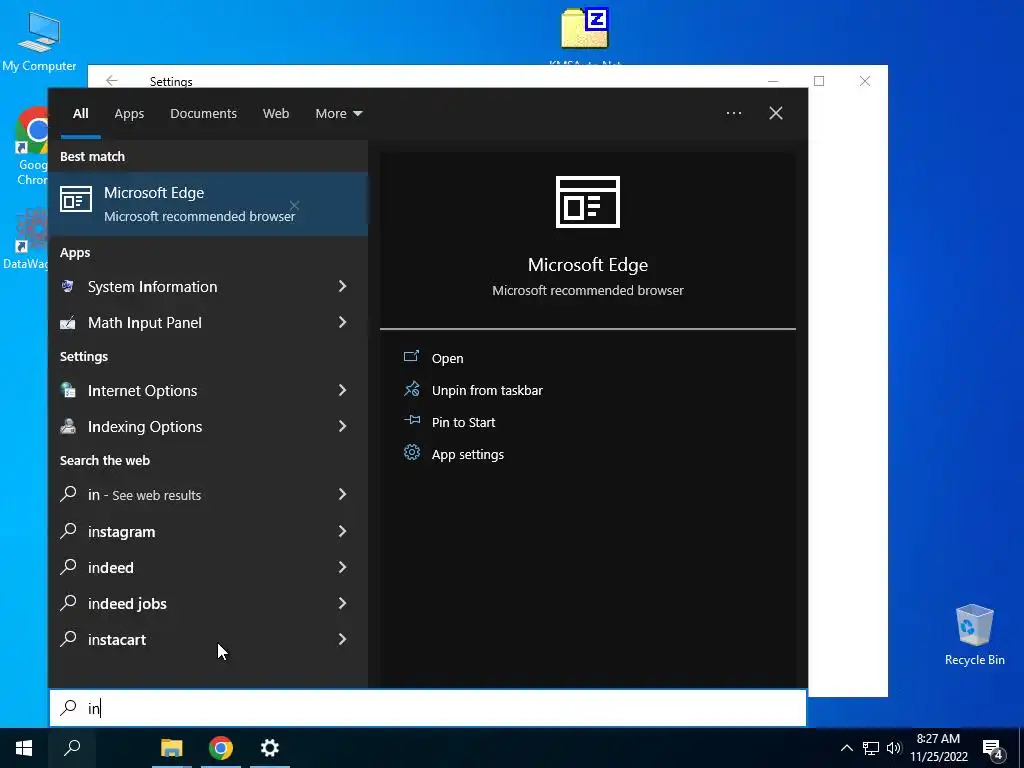Switch to the Web search tab

pyautogui.click(x=276, y=113)
